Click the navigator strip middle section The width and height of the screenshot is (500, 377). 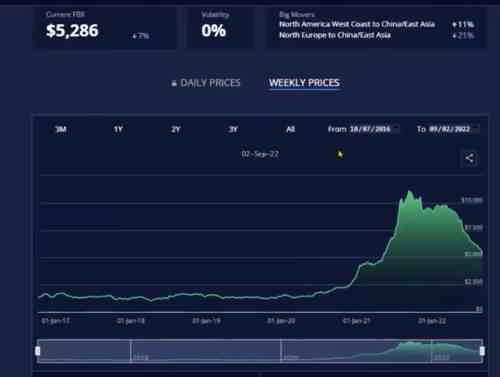tap(260, 351)
